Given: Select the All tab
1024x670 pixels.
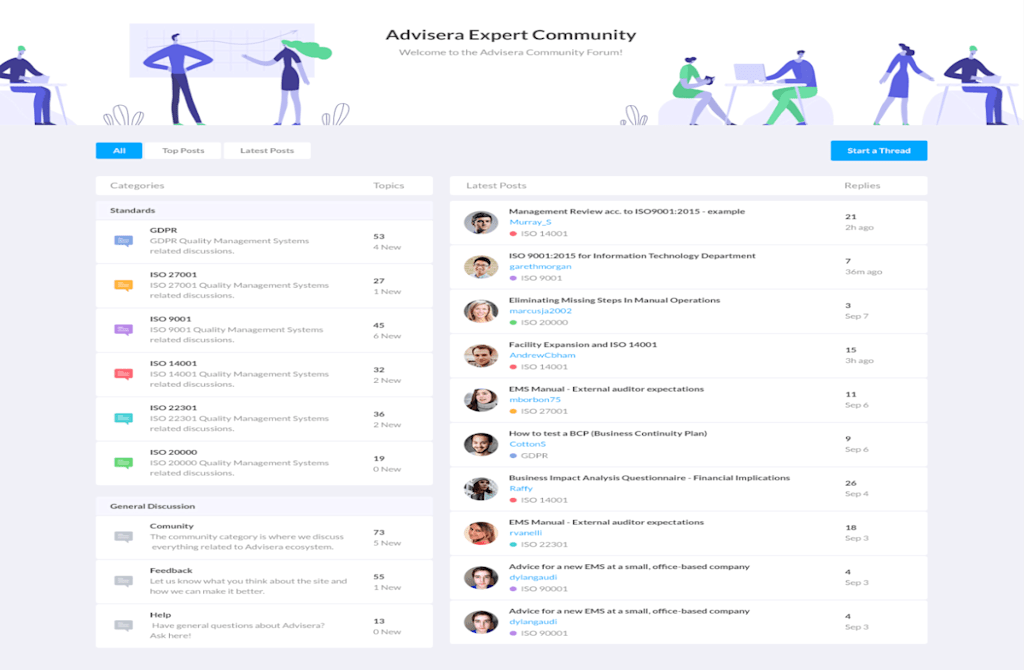Looking at the screenshot, I should (119, 151).
